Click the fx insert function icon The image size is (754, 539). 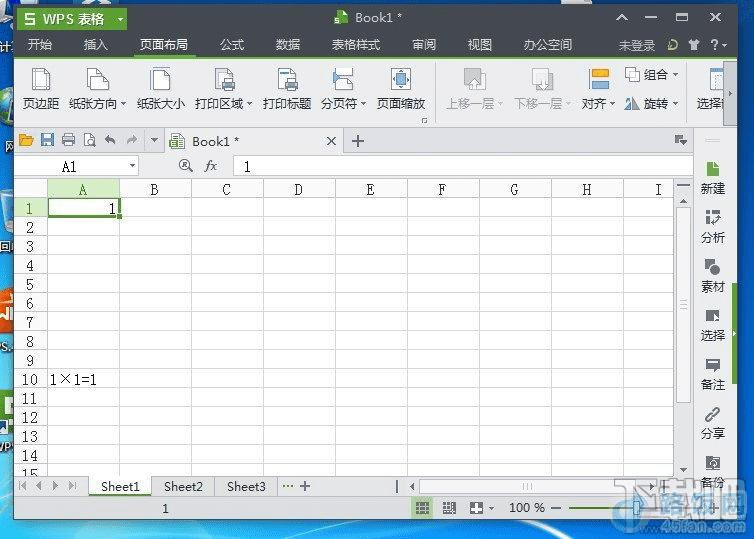(211, 166)
